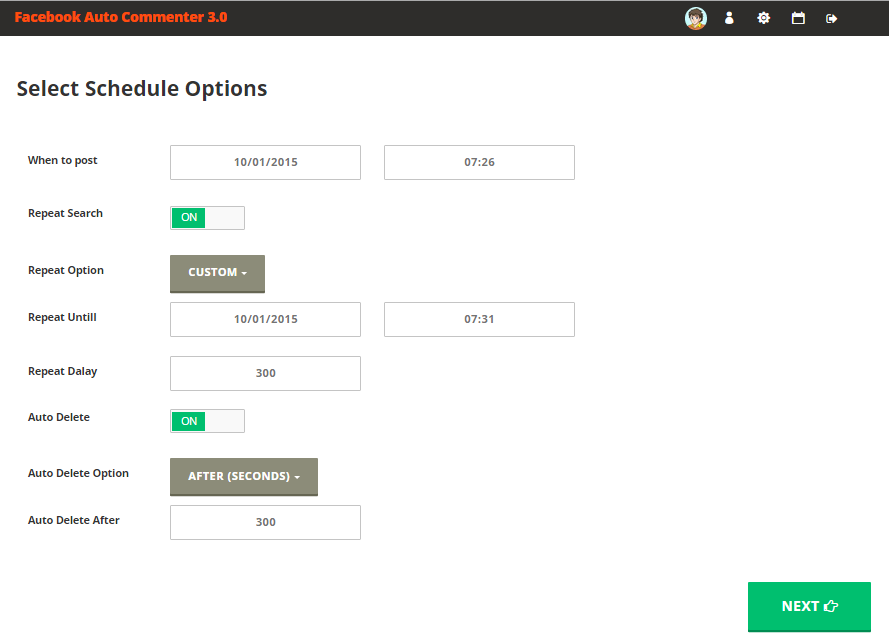Screen dimensions: 889x639
Task: Click the Repeat Untill time field
Action: click(x=479, y=320)
